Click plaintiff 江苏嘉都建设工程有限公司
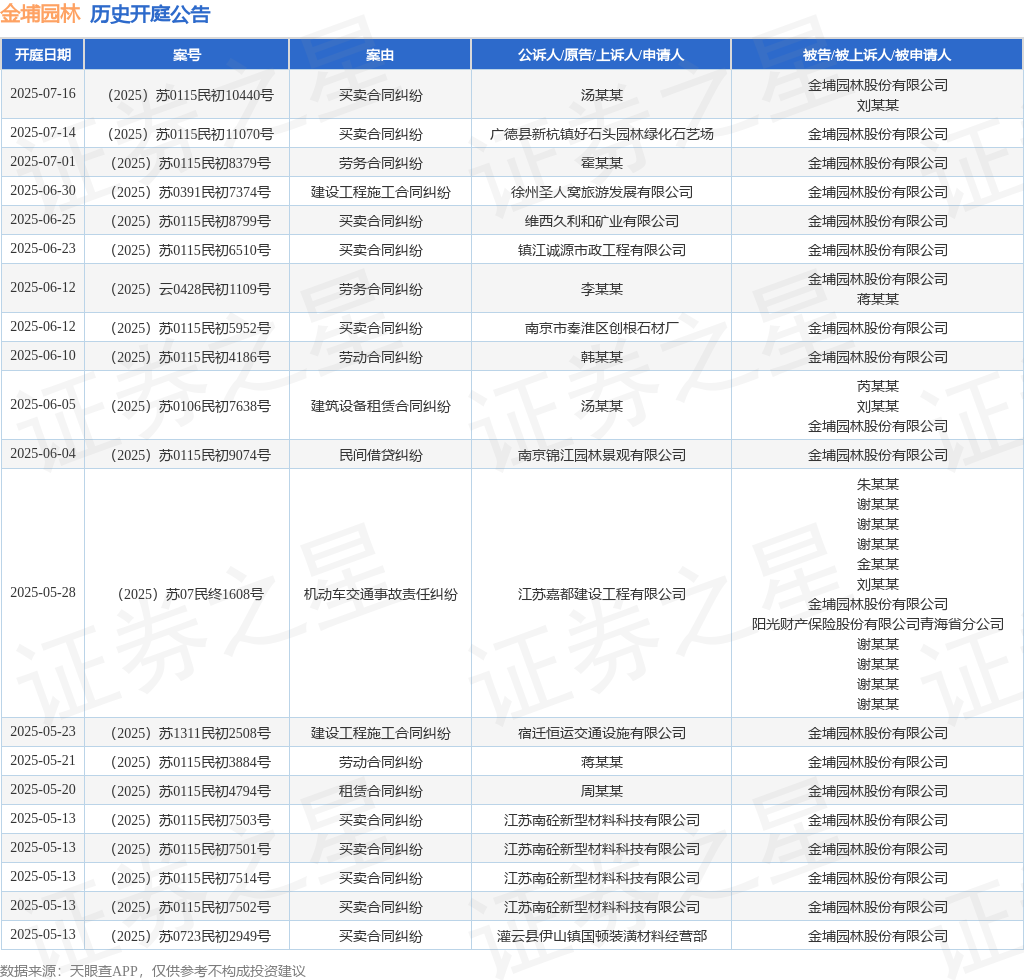The image size is (1024, 980). 601,594
